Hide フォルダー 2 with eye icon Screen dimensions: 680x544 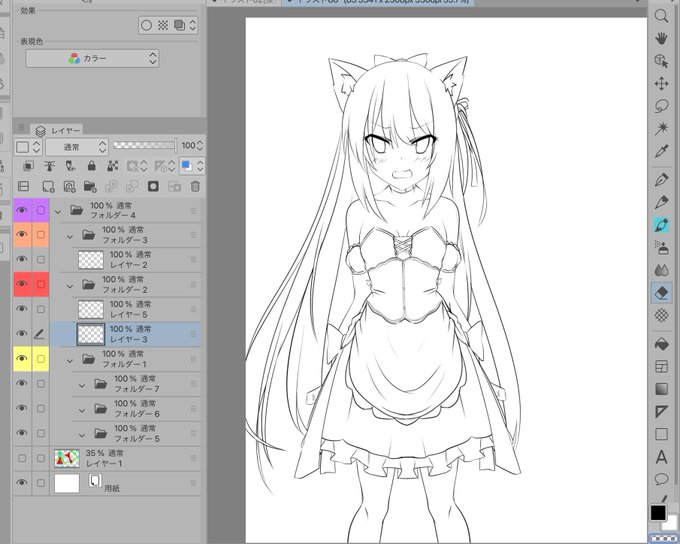22,284
